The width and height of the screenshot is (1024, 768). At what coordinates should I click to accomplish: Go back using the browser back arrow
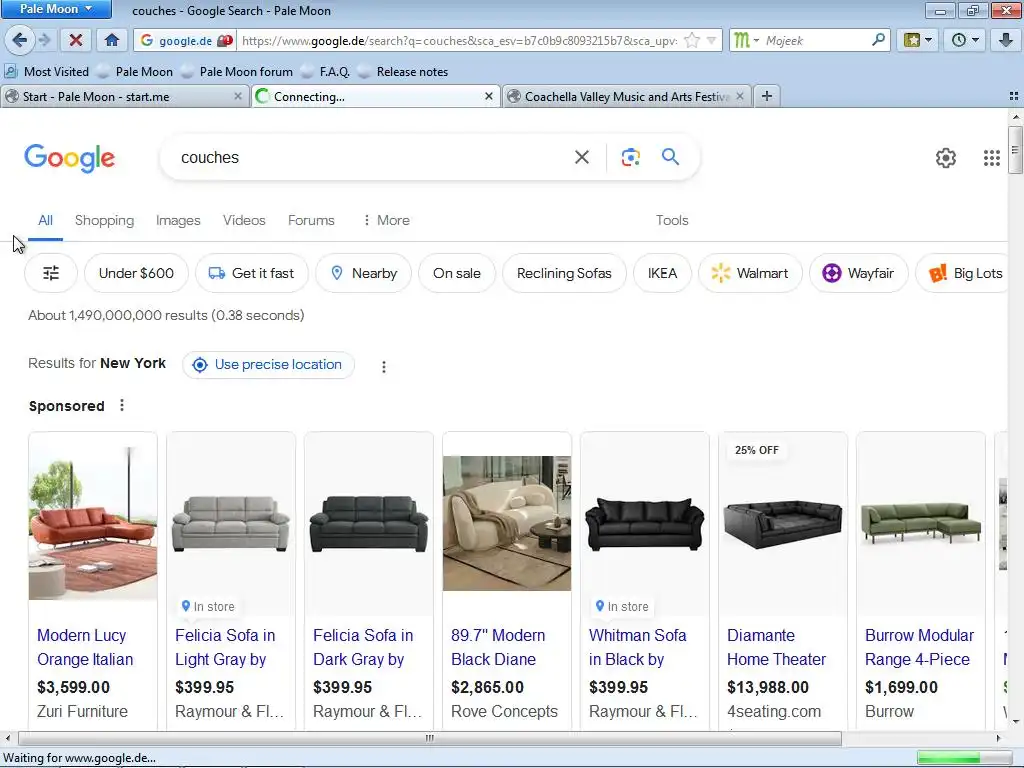point(19,40)
